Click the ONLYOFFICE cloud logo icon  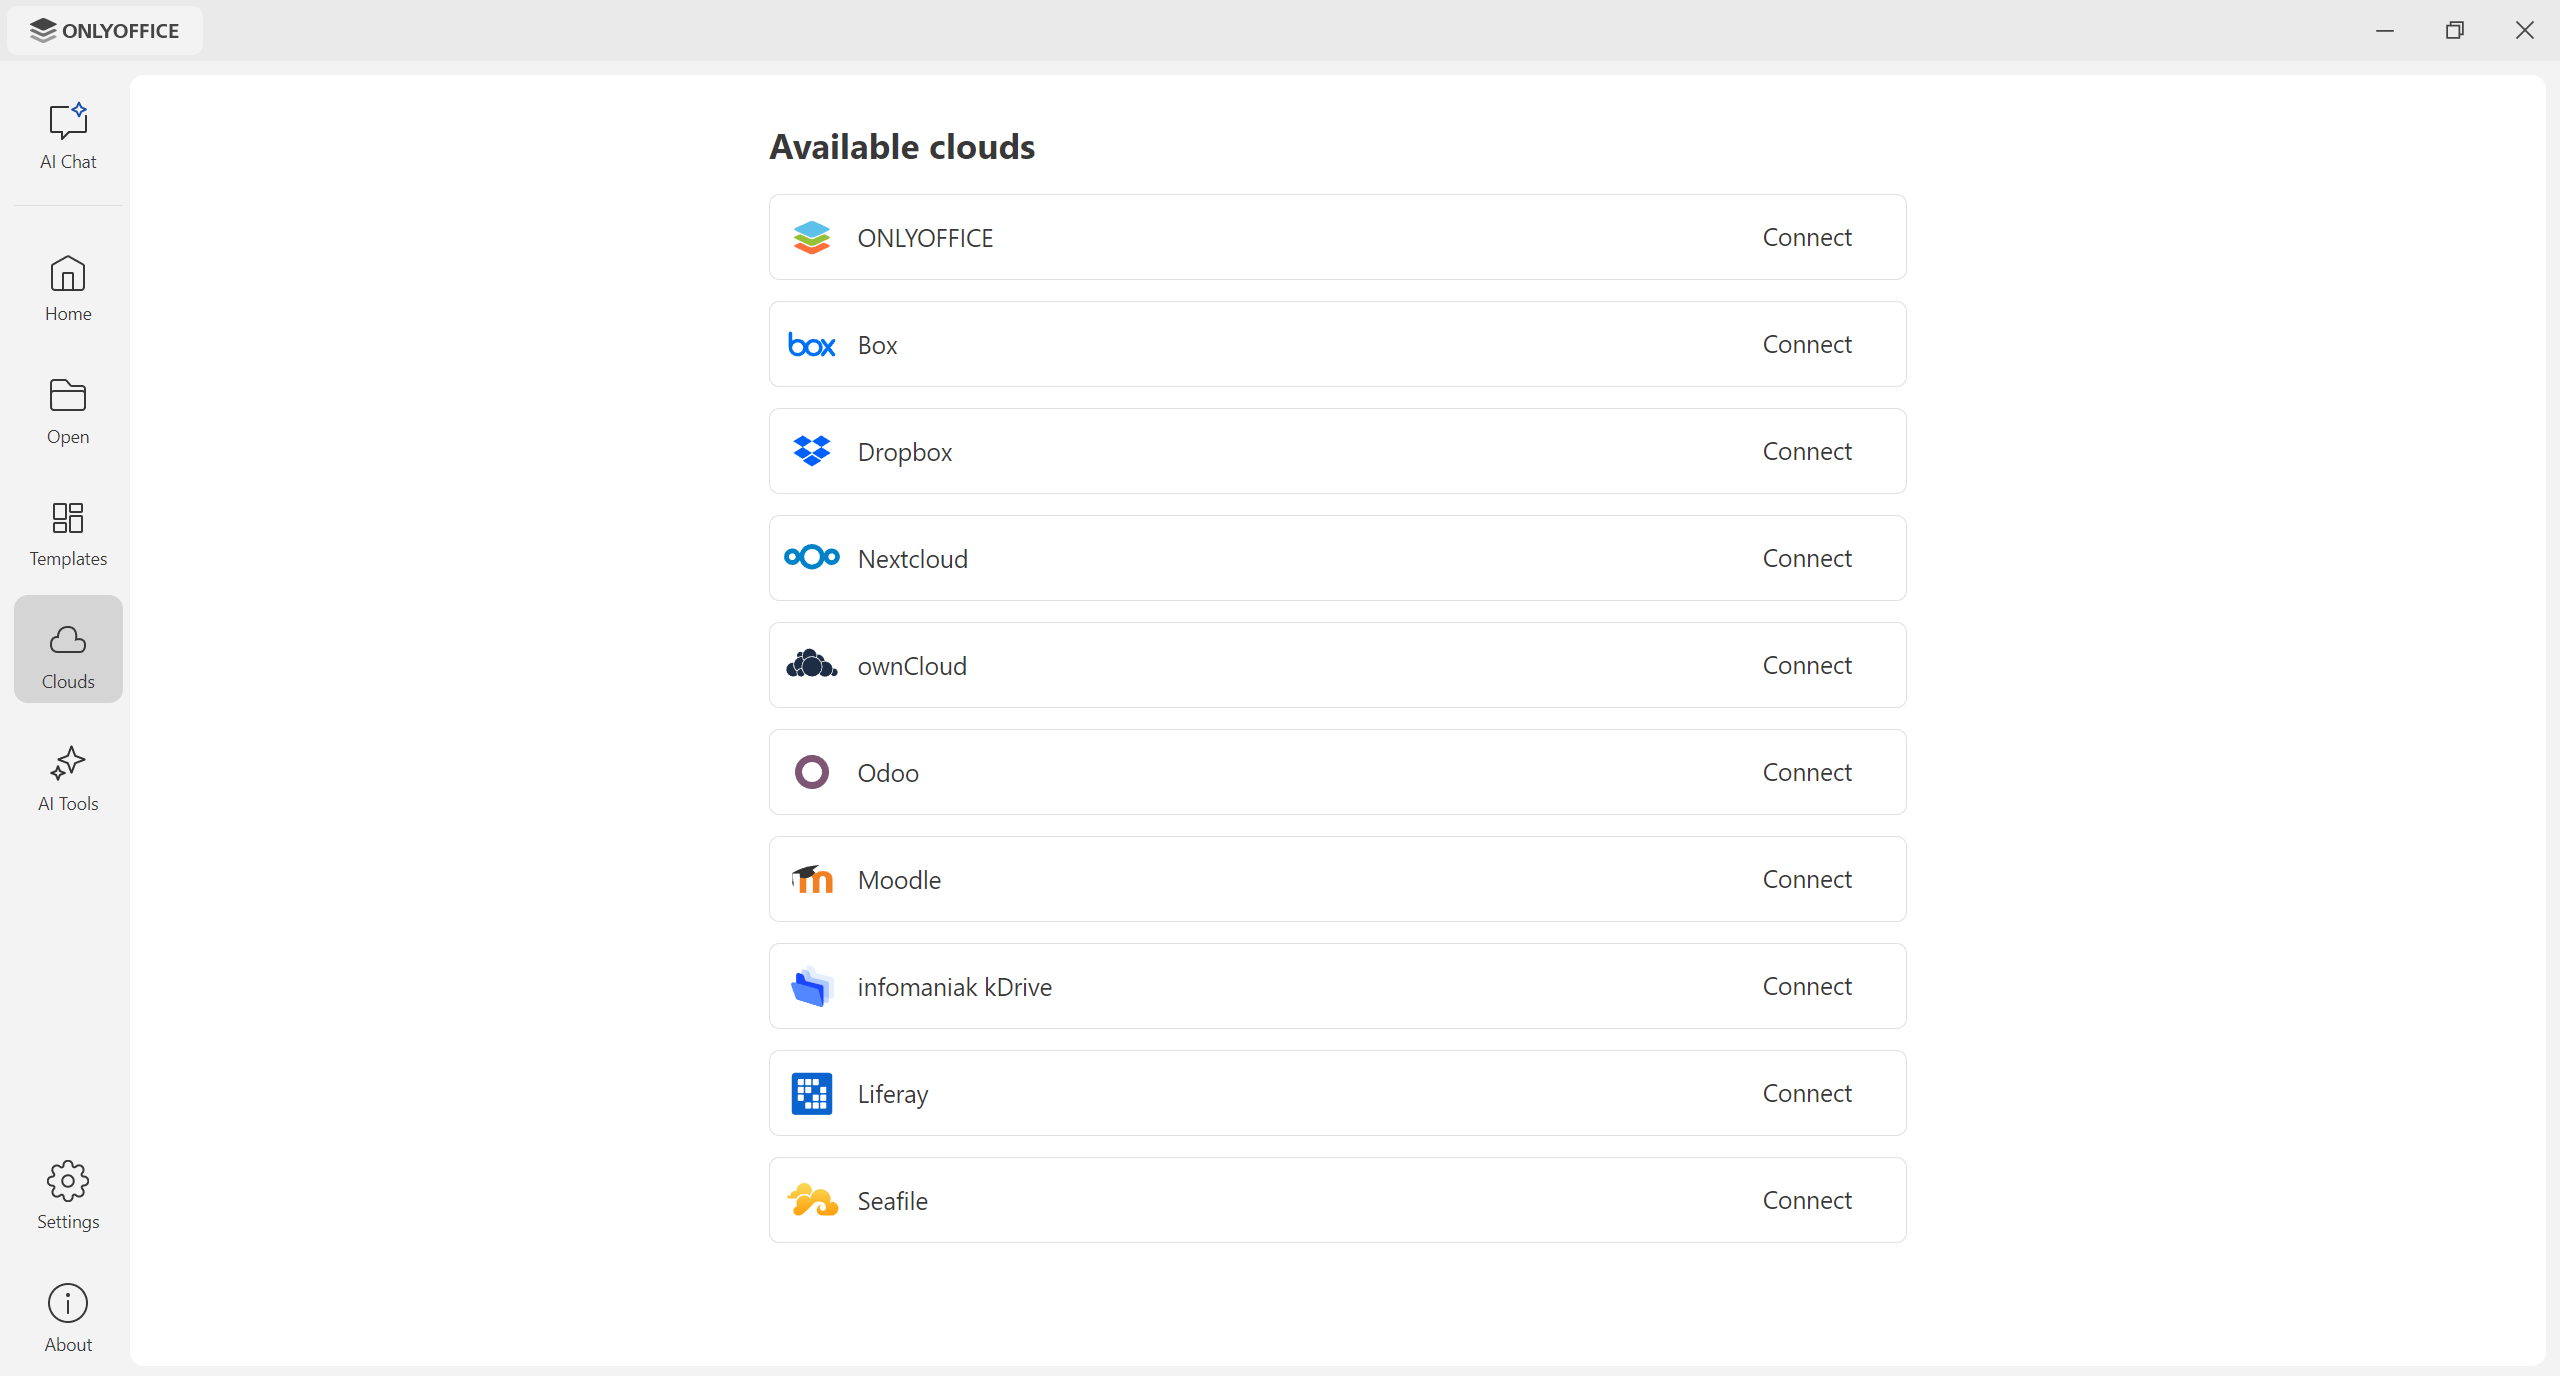point(812,237)
